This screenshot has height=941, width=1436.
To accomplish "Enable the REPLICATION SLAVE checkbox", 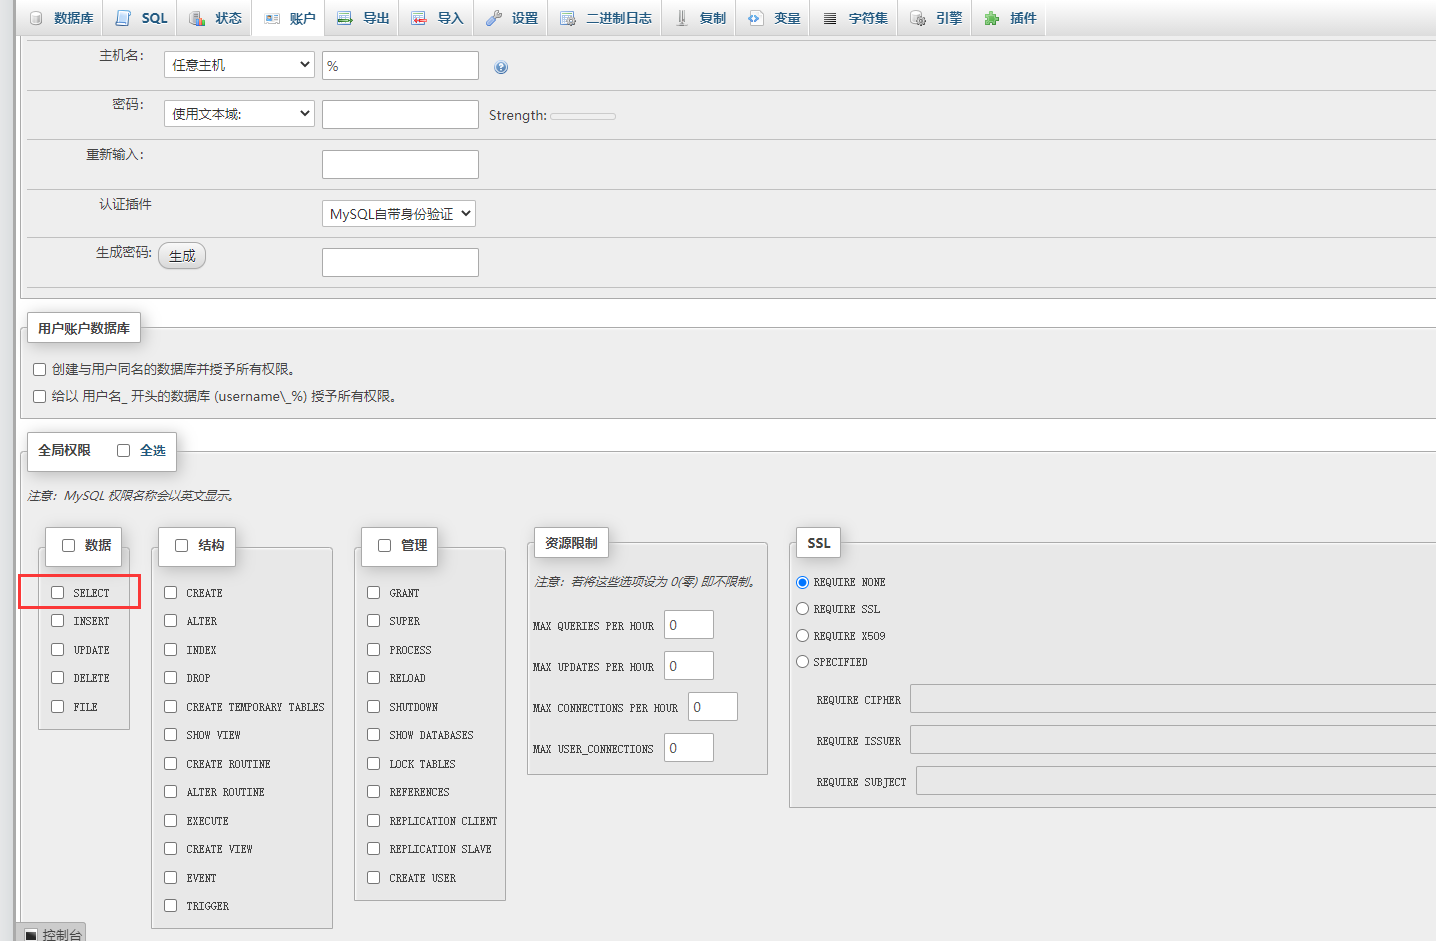I will [374, 849].
